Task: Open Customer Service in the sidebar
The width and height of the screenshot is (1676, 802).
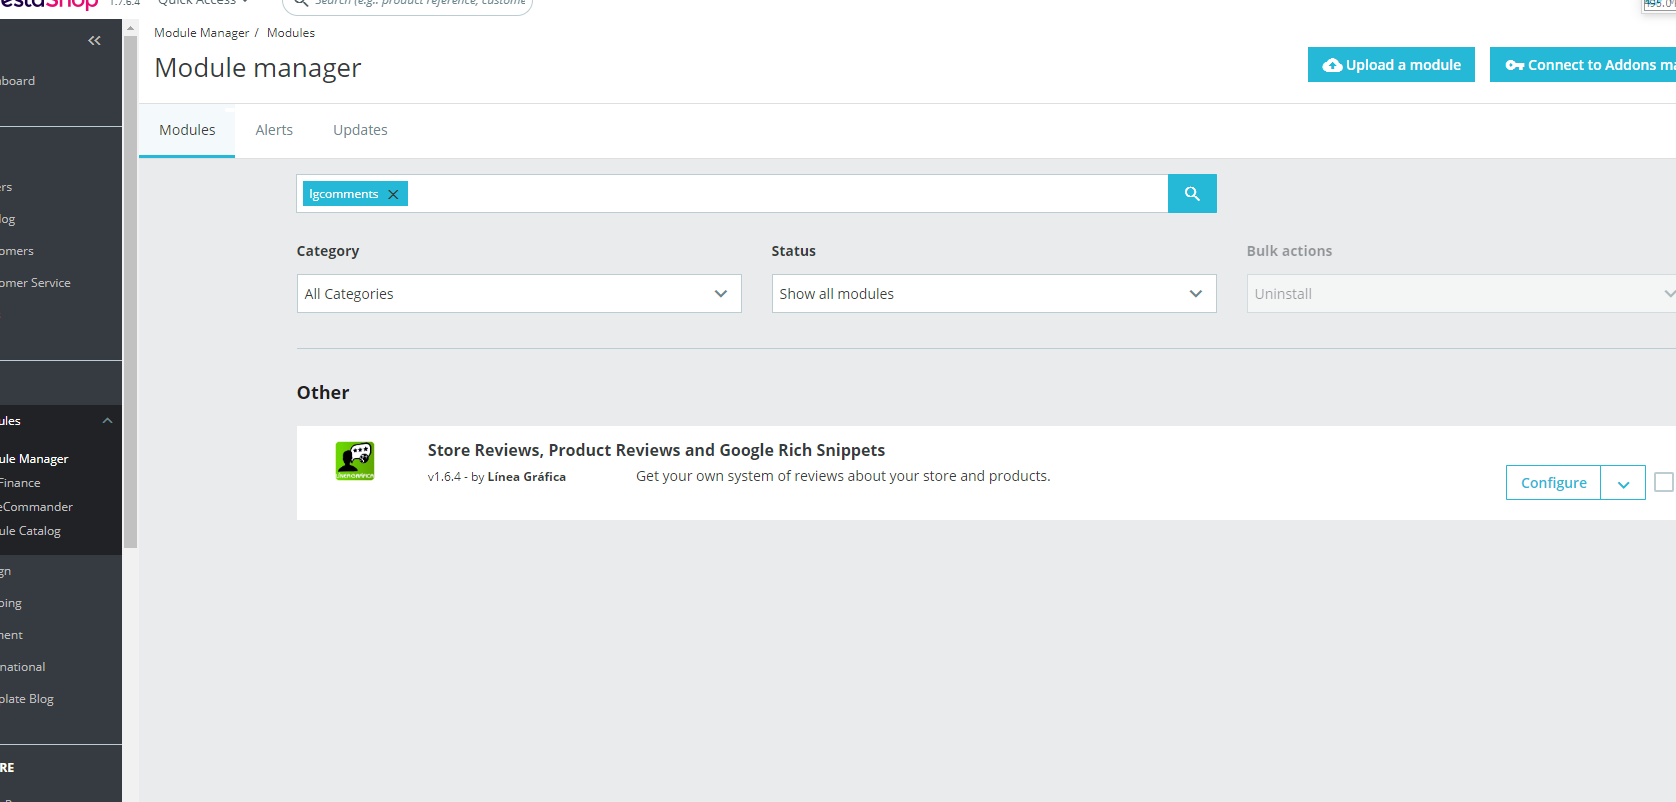Action: pos(35,283)
